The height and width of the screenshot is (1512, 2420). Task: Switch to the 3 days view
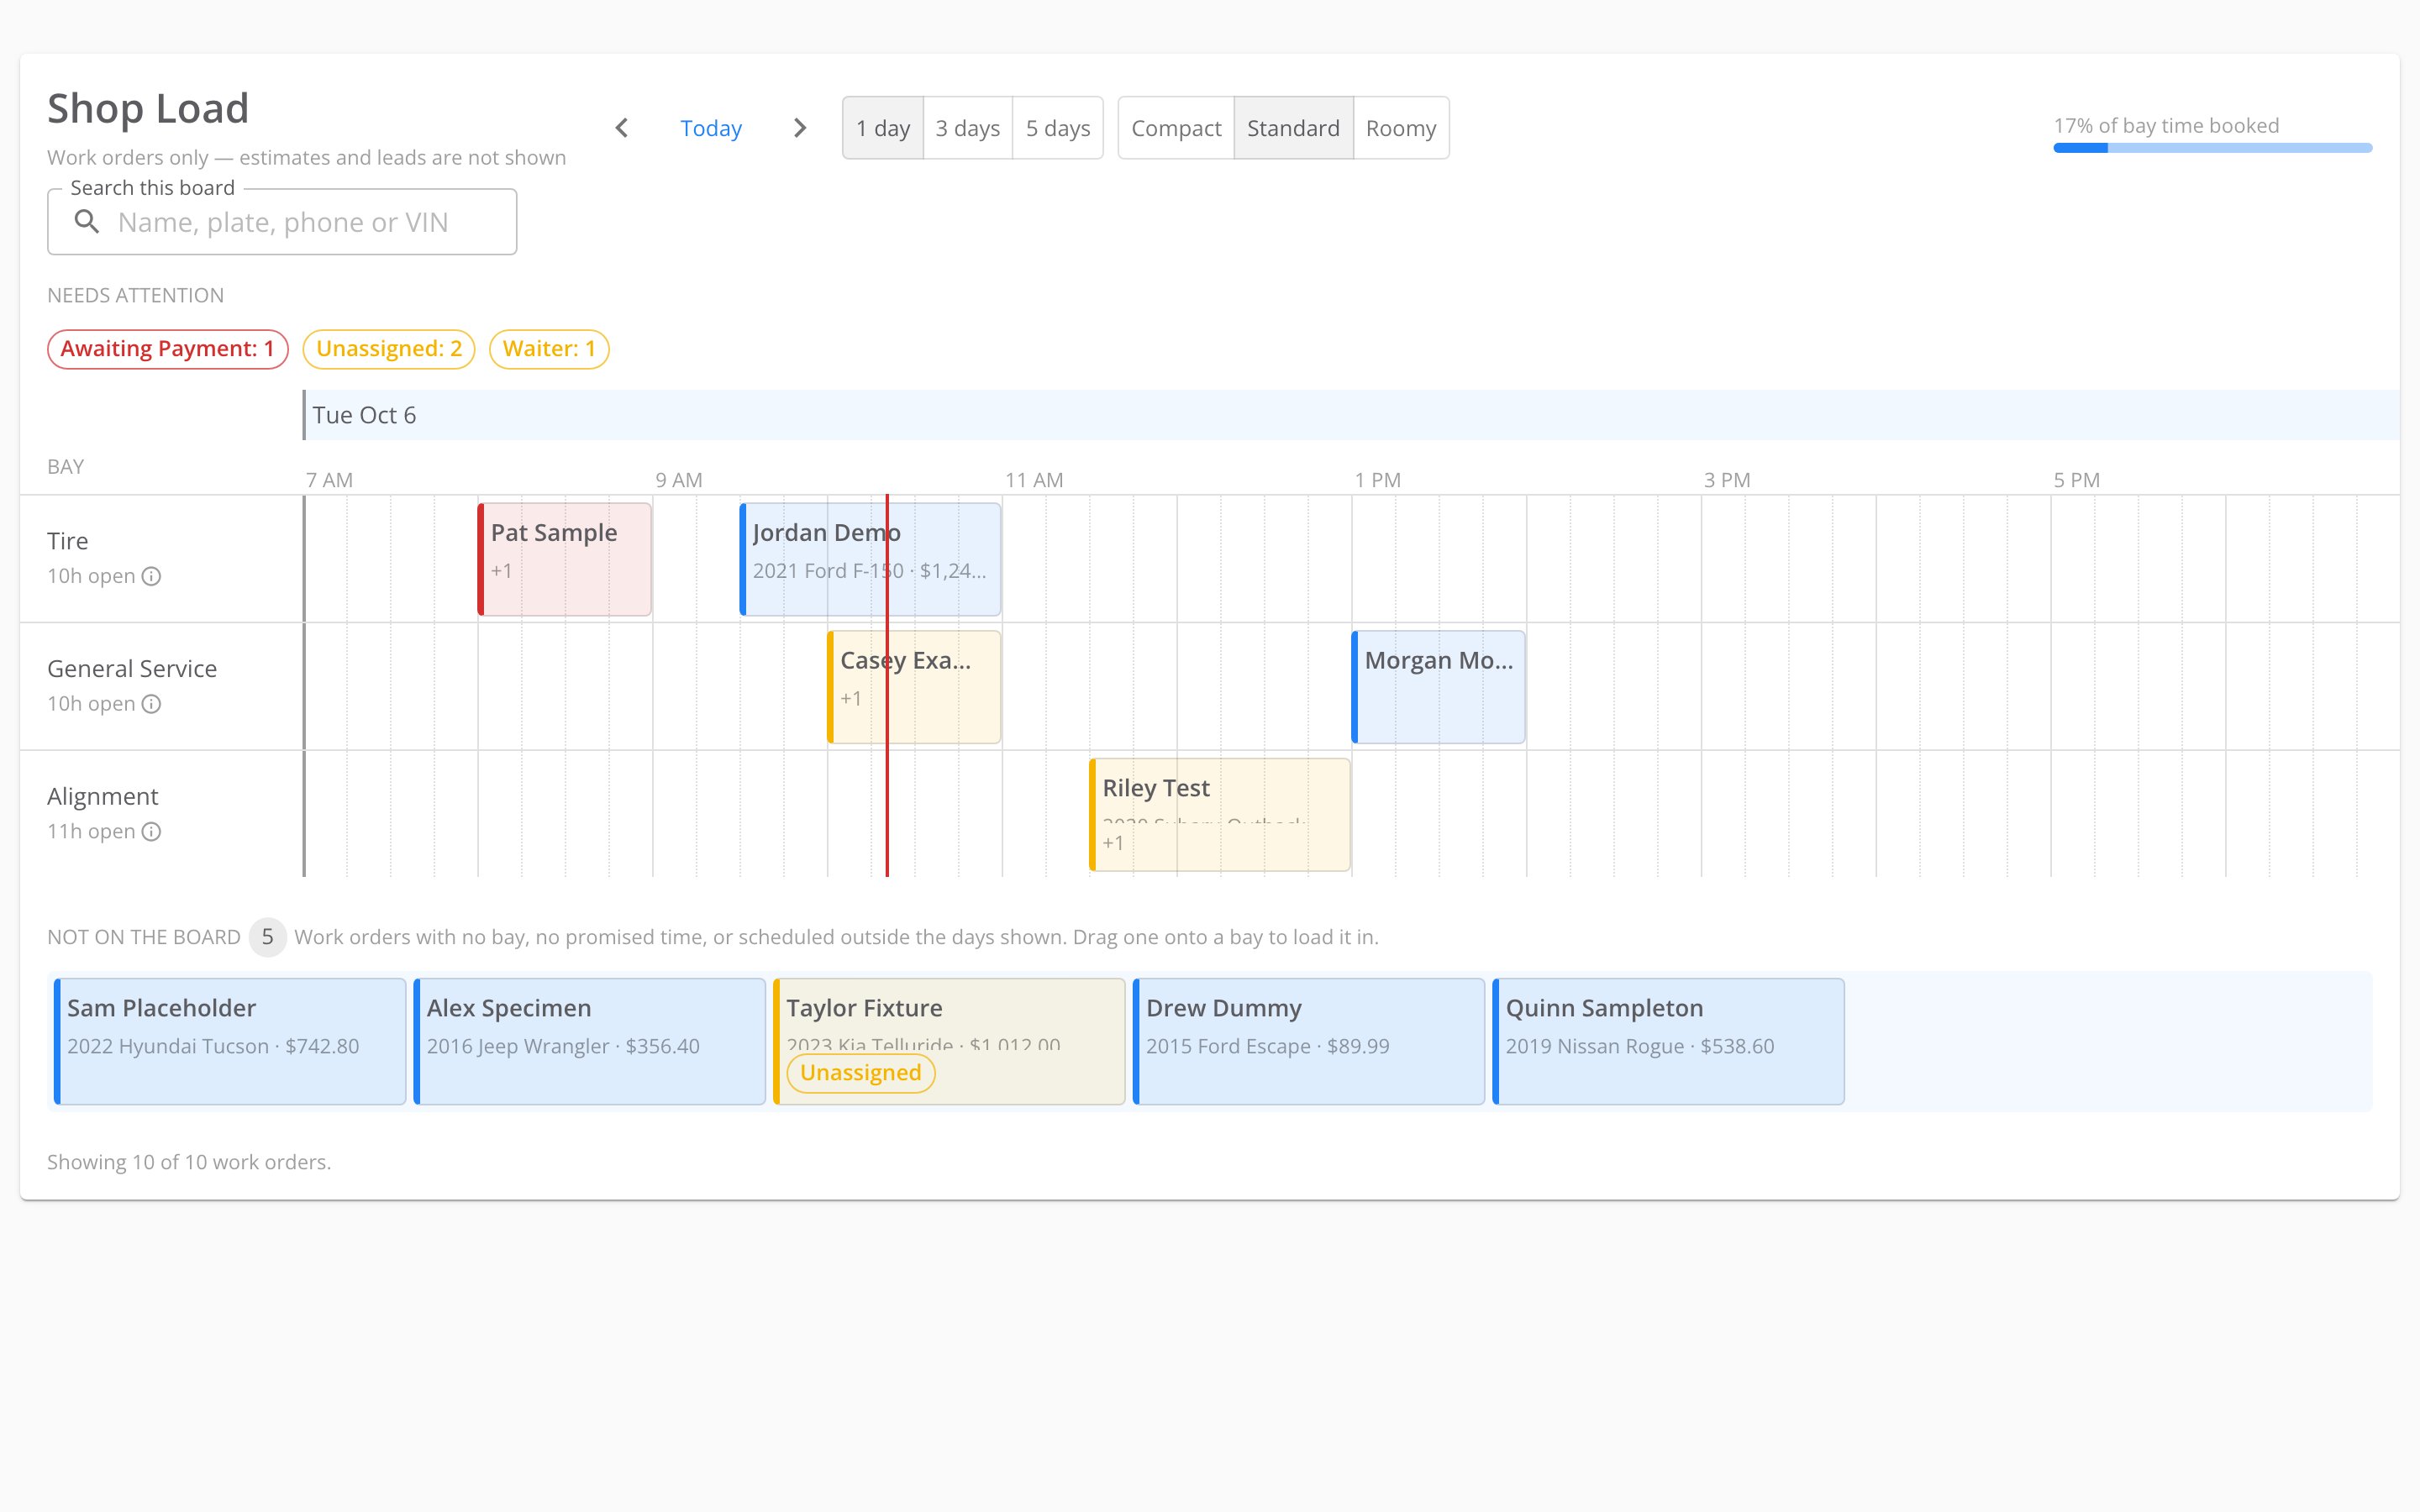(968, 128)
